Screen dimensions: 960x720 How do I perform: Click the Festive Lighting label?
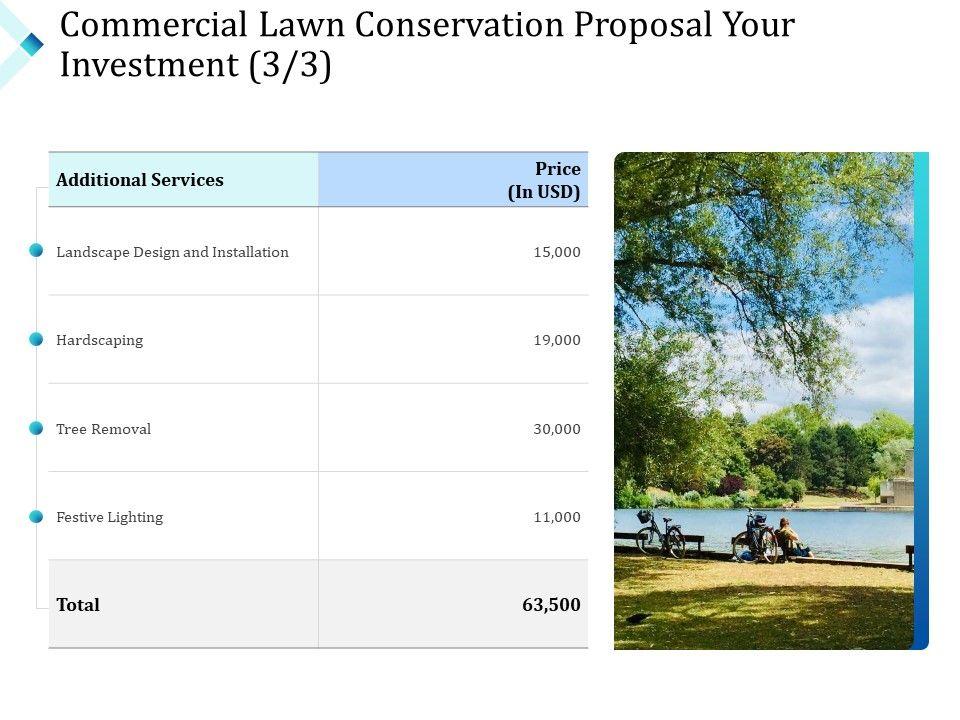click(x=110, y=517)
